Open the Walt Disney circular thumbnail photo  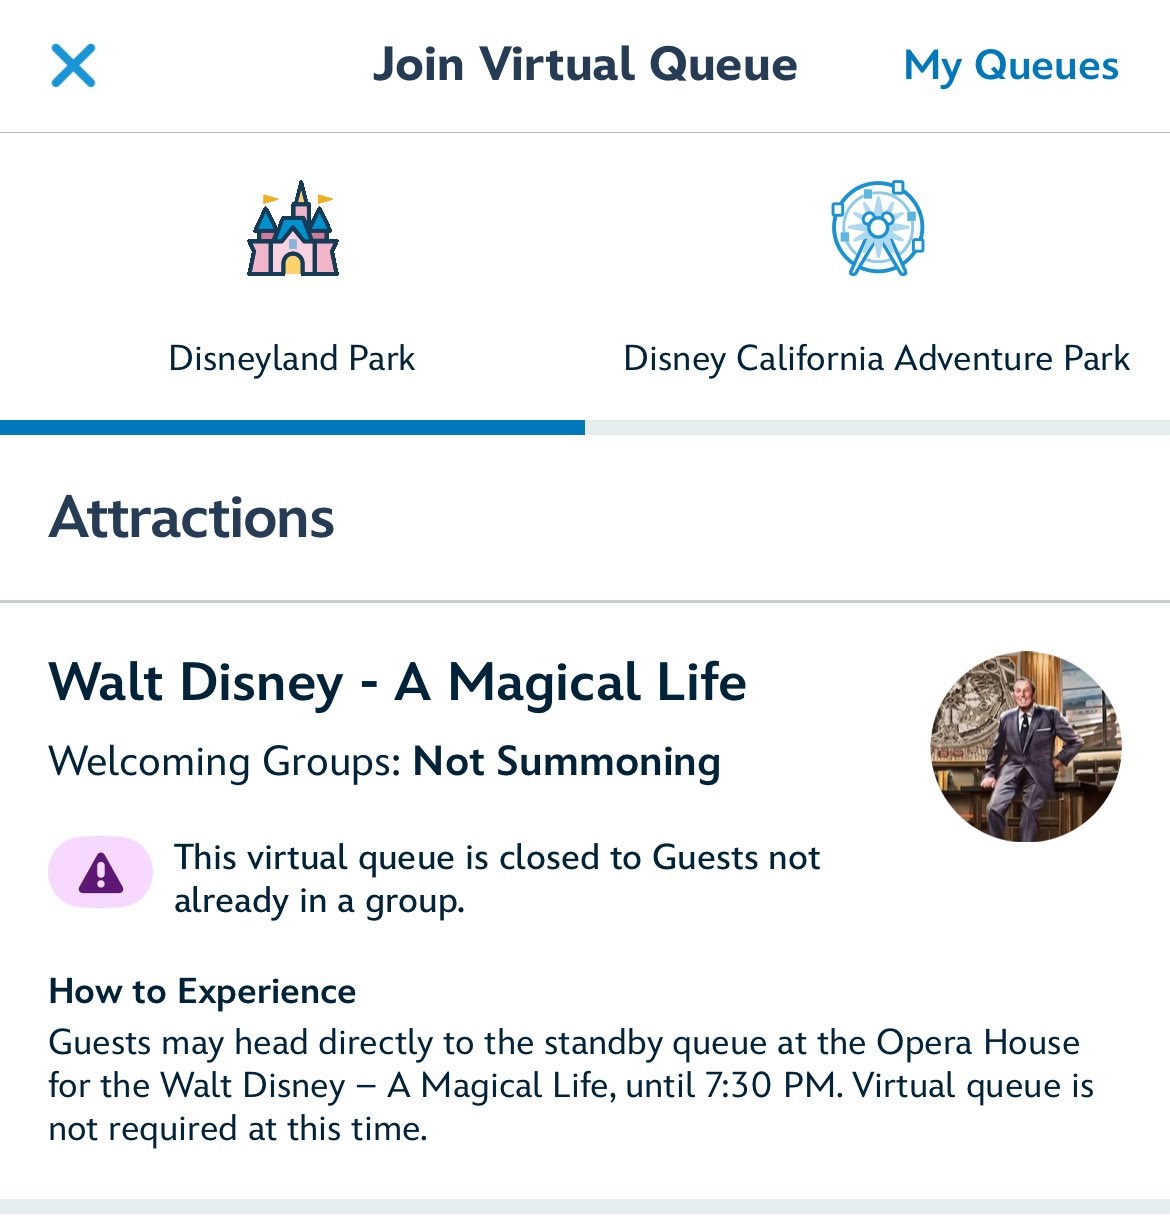1025,746
